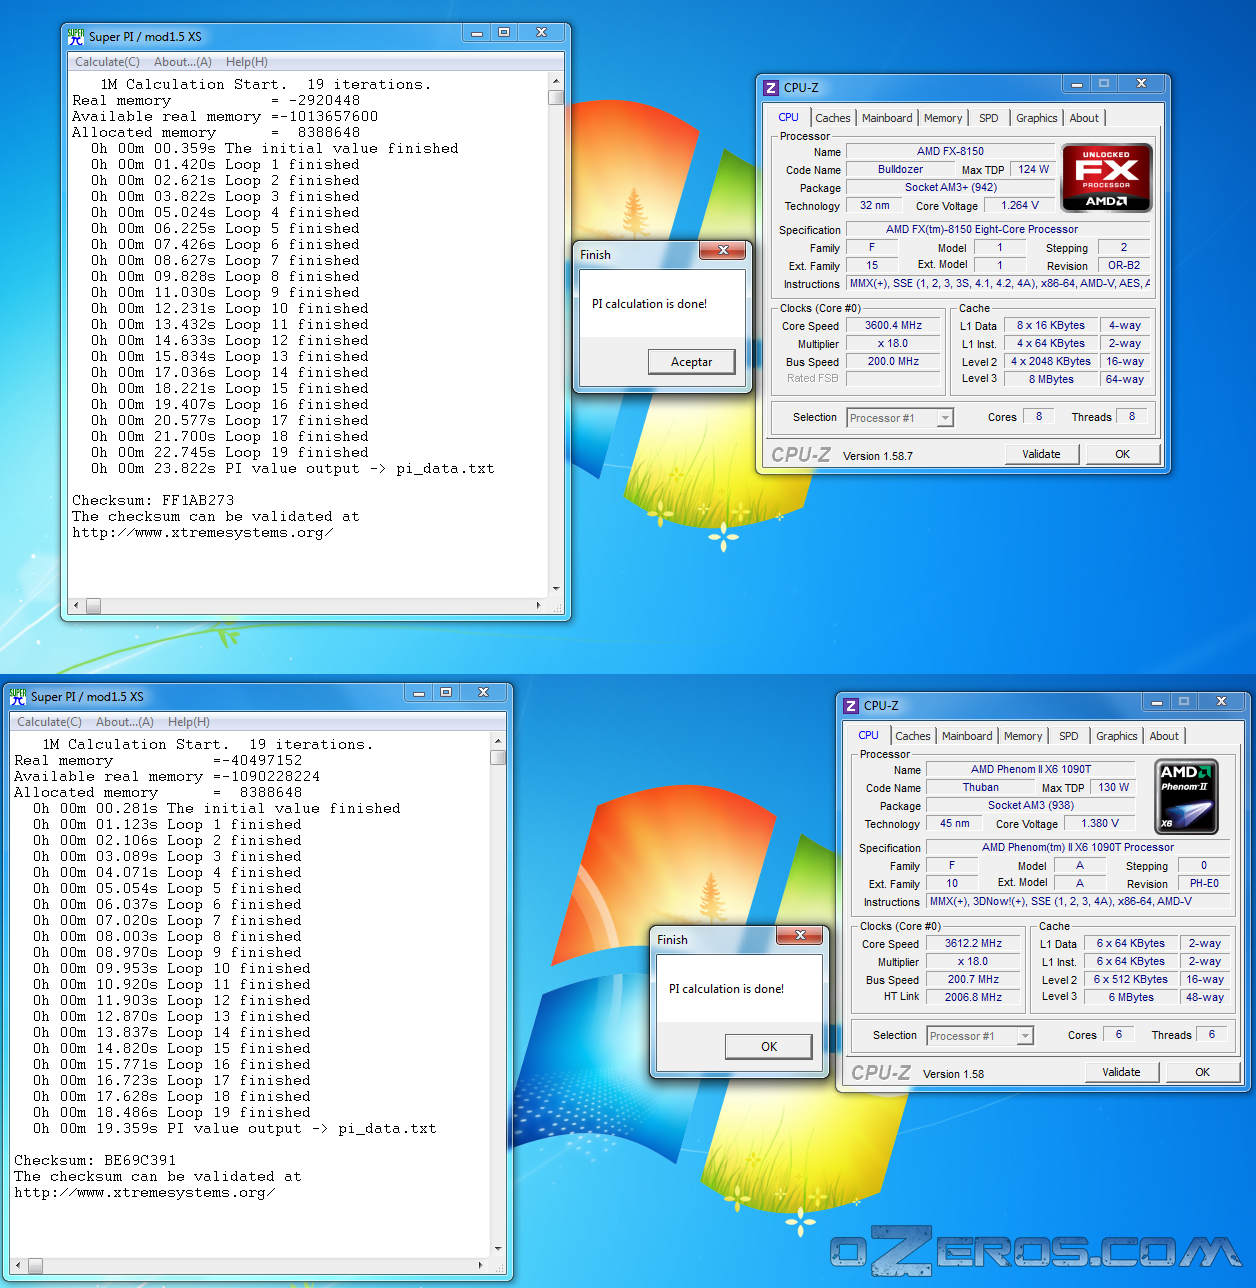Image resolution: width=1256 pixels, height=1288 pixels.
Task: Click OK in the FX-8150 CPU-Z window
Action: pos(1123,454)
